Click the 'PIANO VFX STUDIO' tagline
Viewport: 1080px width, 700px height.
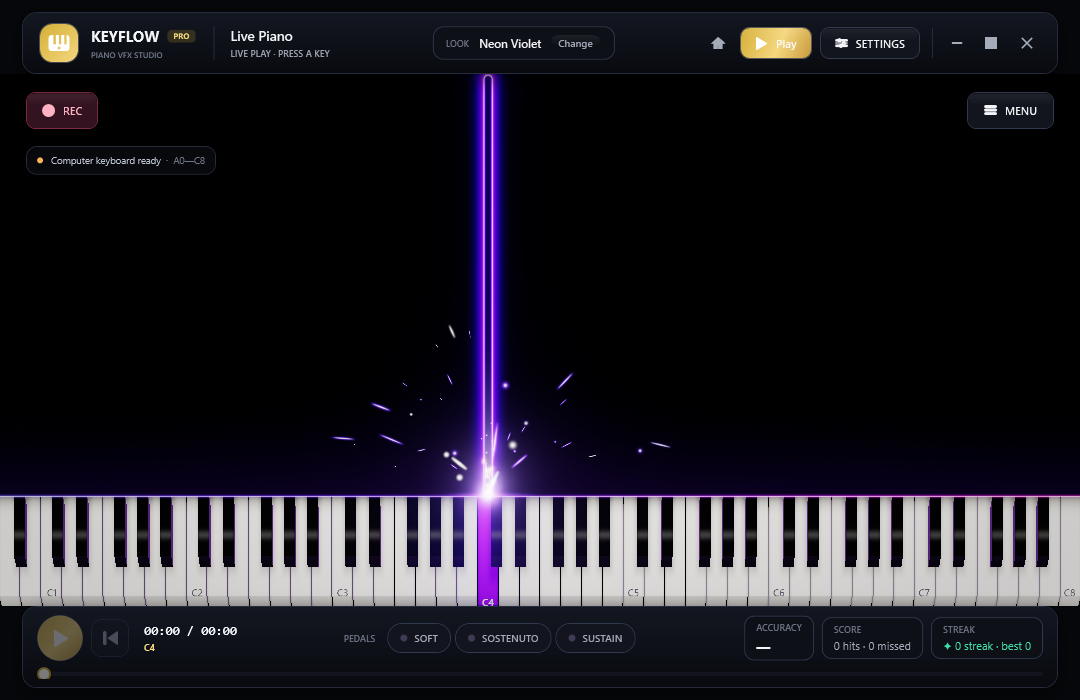127,55
